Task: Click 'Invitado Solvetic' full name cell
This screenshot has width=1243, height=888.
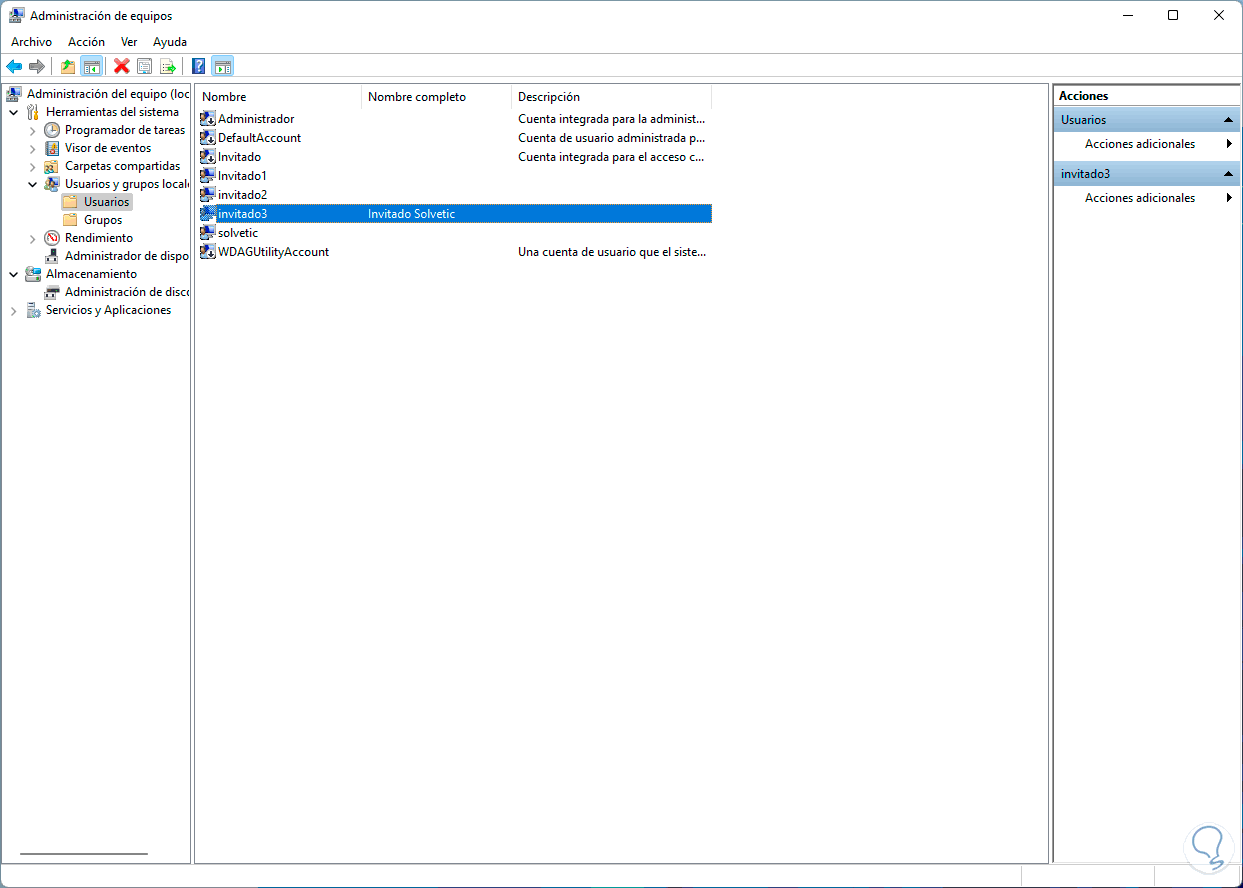Action: point(411,214)
